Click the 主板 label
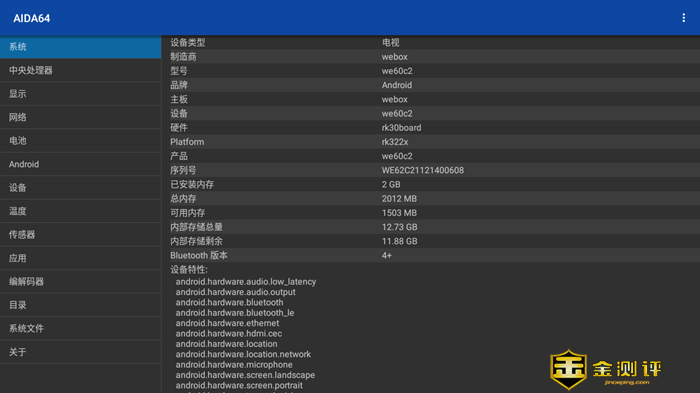The height and width of the screenshot is (393, 700). coord(179,99)
